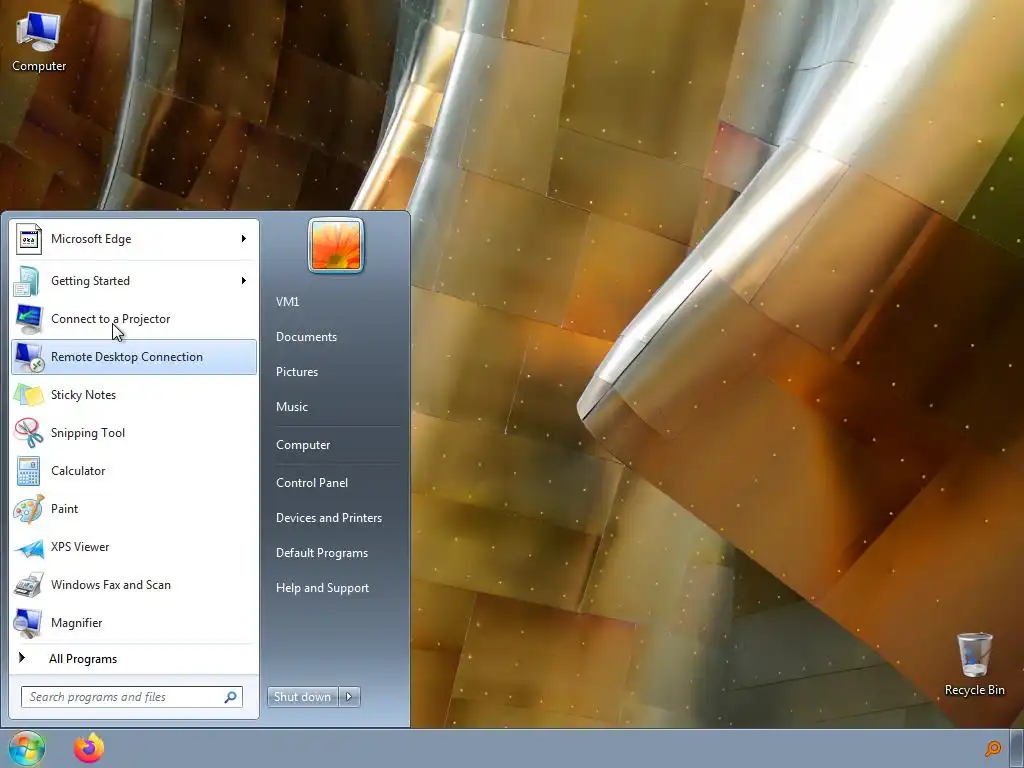Launch Firefox from the taskbar

pos(89,748)
